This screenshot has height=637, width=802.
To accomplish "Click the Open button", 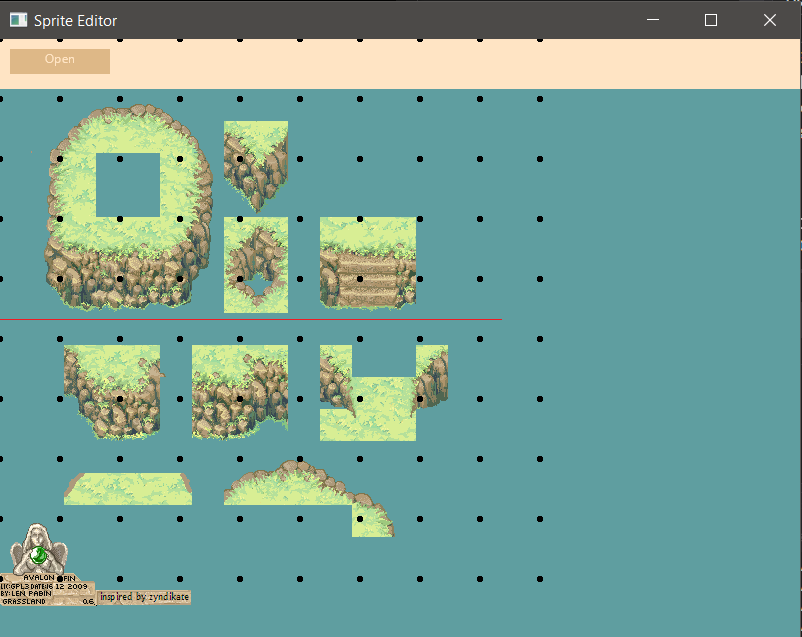I will [60, 61].
